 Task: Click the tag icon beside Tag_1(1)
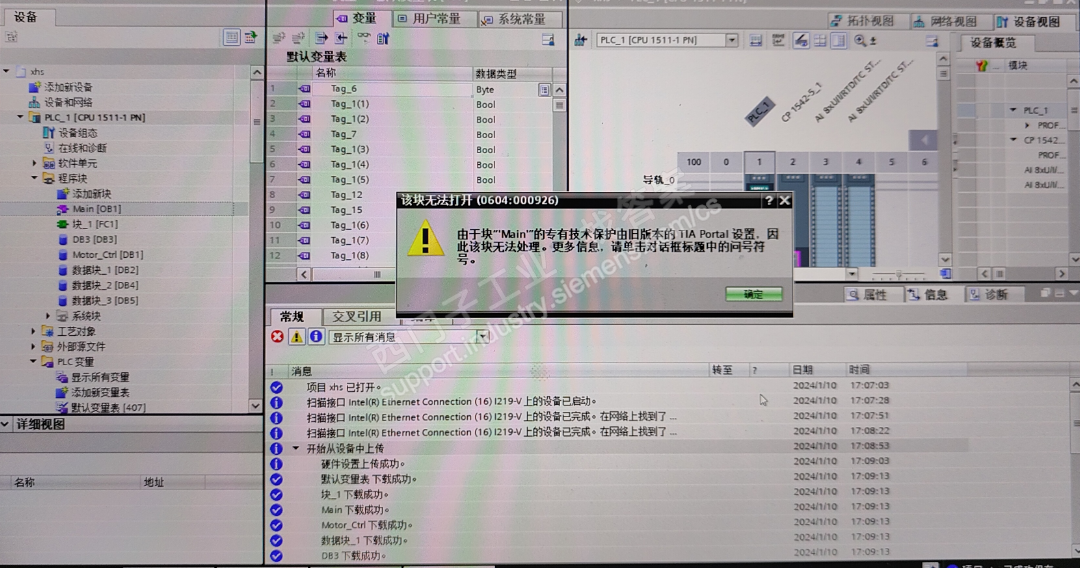(304, 104)
